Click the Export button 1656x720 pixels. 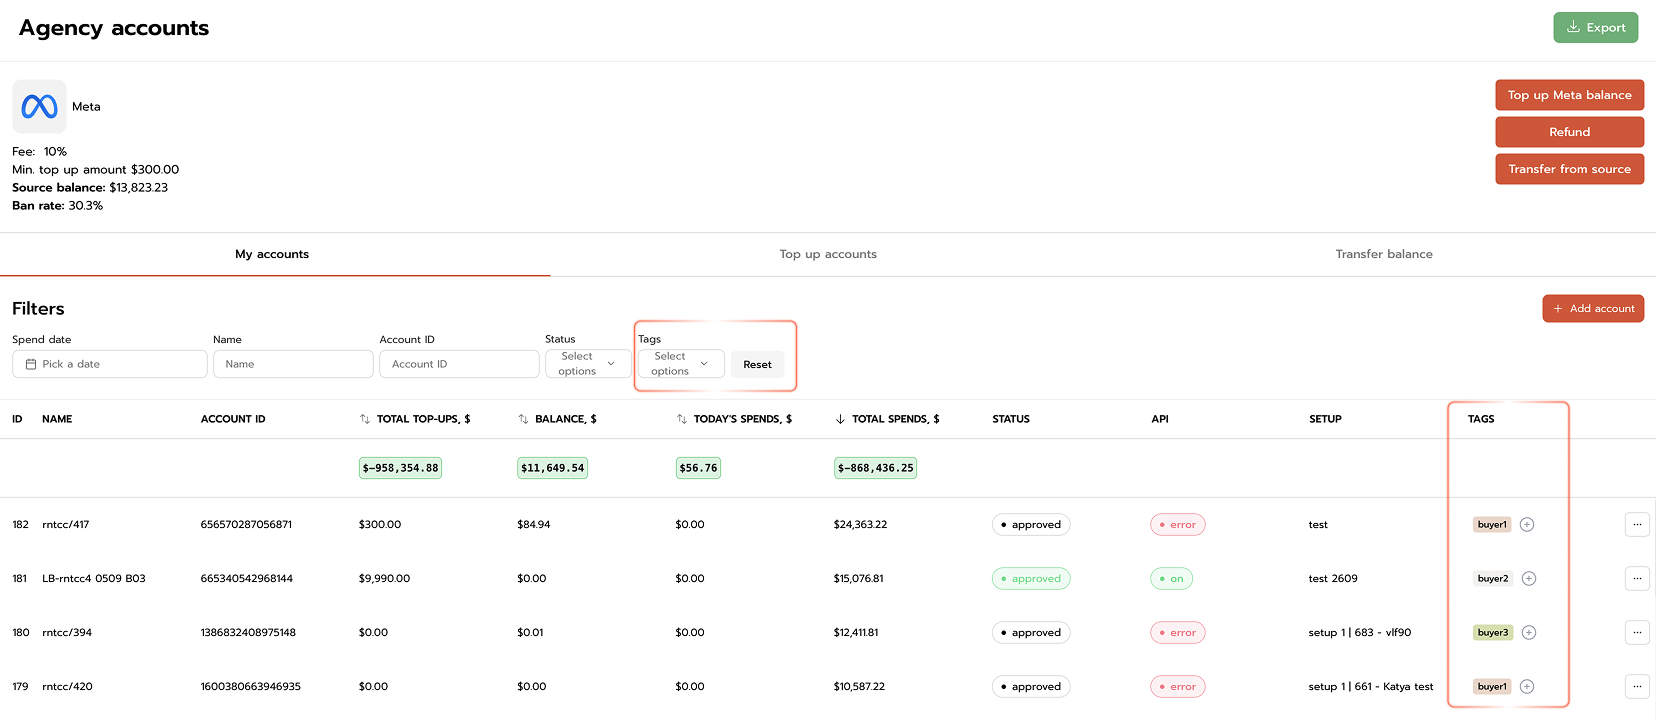click(x=1595, y=28)
